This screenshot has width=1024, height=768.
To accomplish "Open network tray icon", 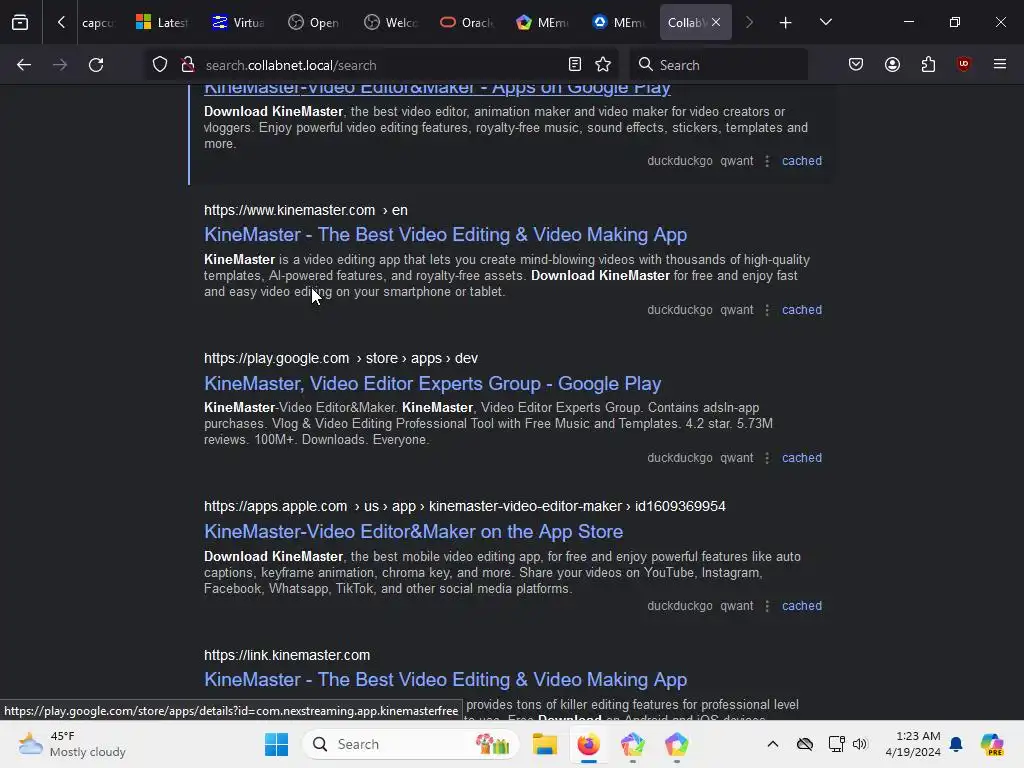I will [836, 744].
